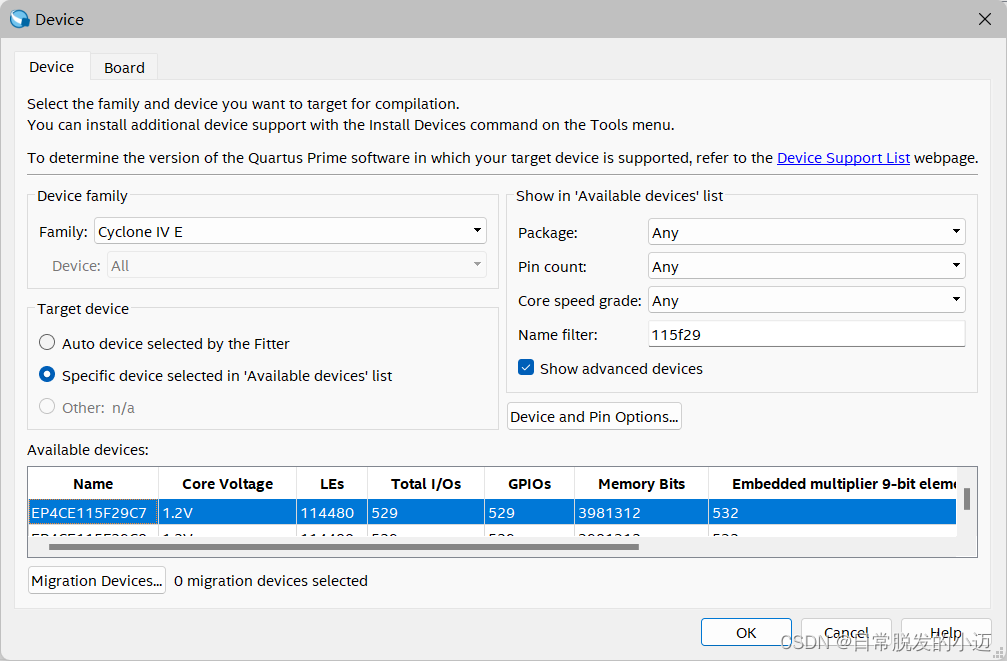Click the Embedded multiplier 9-bit elements column header

click(x=833, y=484)
